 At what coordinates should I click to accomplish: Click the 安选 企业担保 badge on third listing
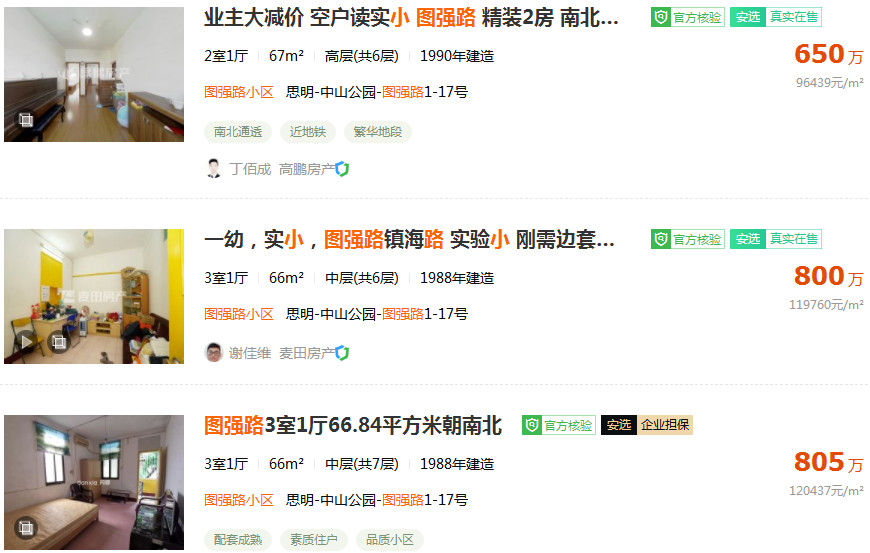[647, 425]
